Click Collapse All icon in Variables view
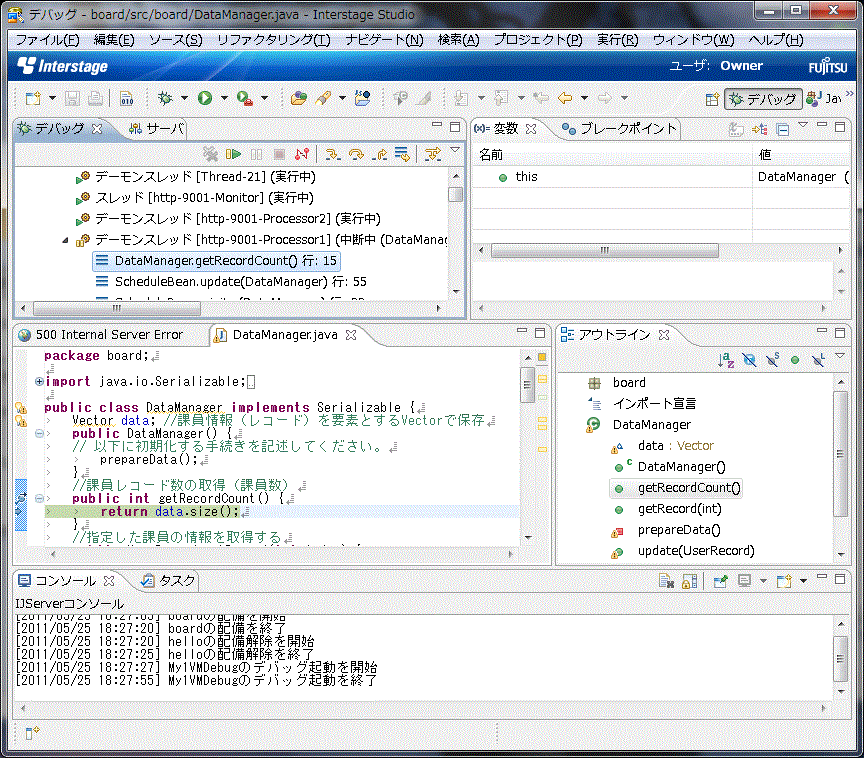 click(782, 129)
